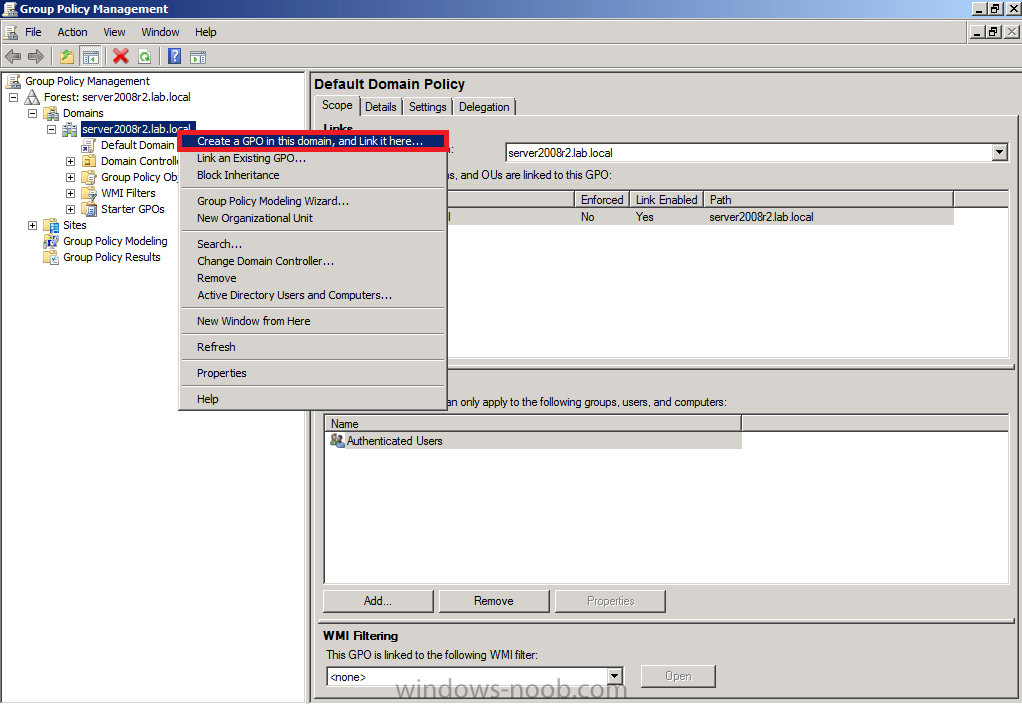Toggle Show/Hide Console Tree toolbar icon

point(90,57)
